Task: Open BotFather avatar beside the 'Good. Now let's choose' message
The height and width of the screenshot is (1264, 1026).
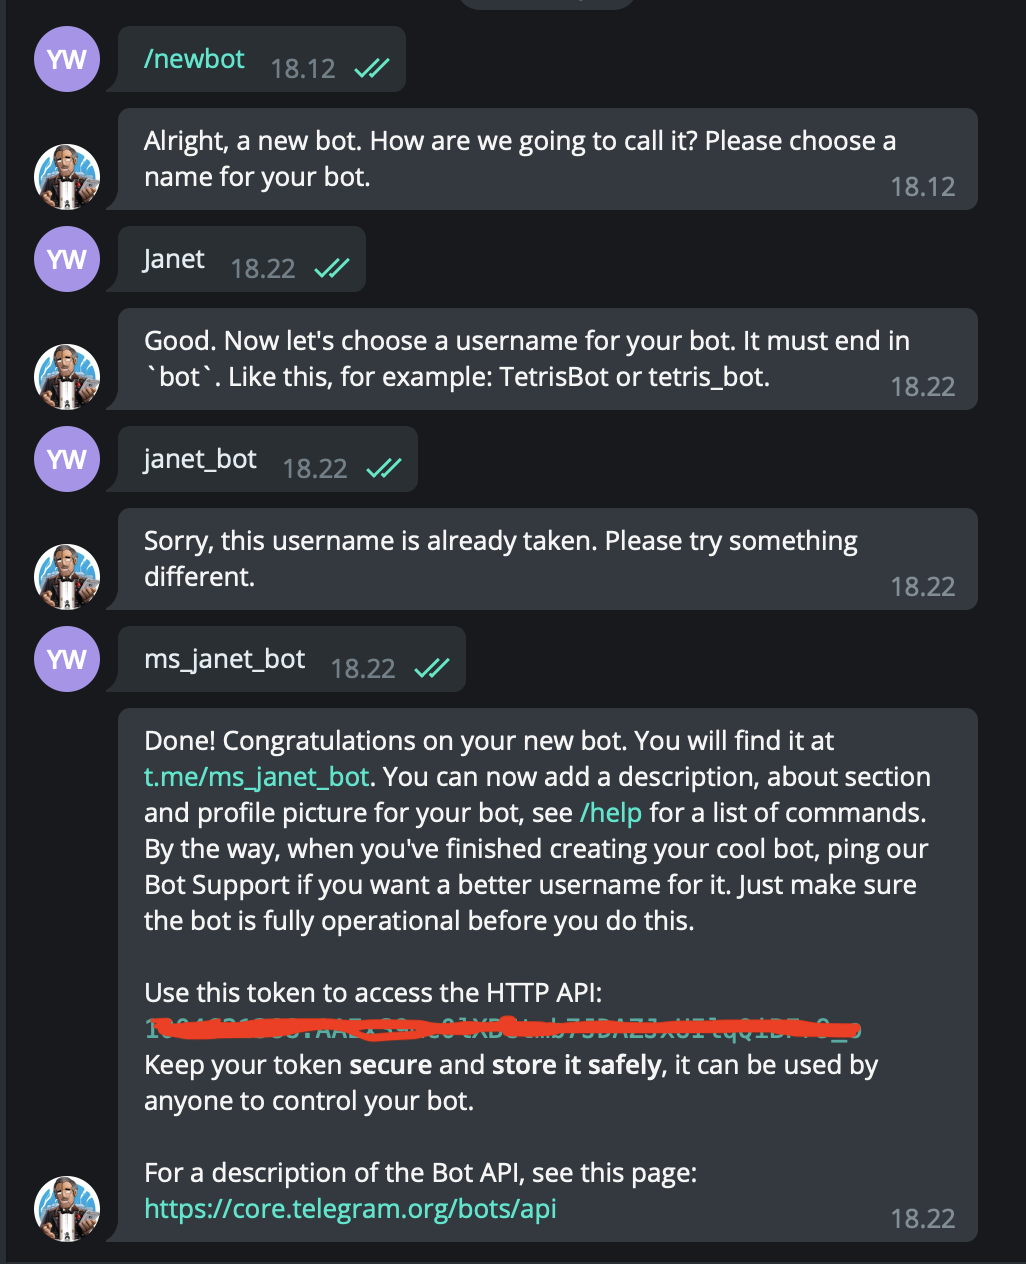Action: (67, 377)
